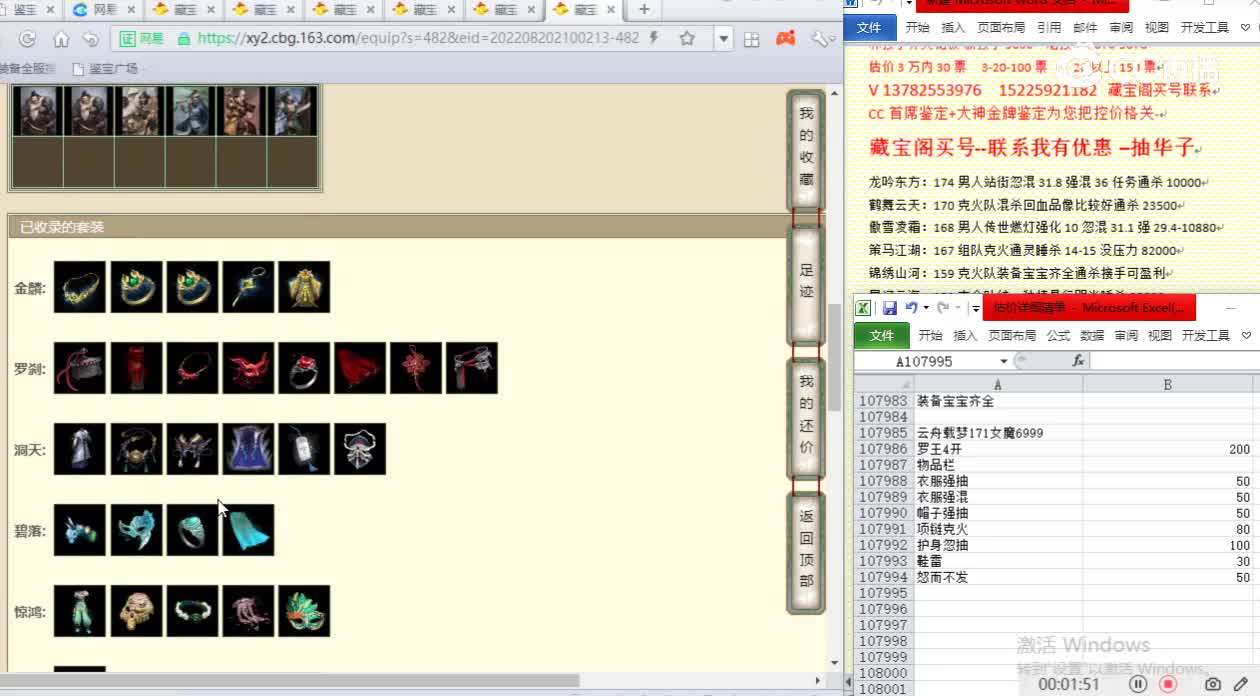This screenshot has width=1260, height=696.
Task: Open the Excel 页面布局 ribbon tab
Action: coord(1012,335)
